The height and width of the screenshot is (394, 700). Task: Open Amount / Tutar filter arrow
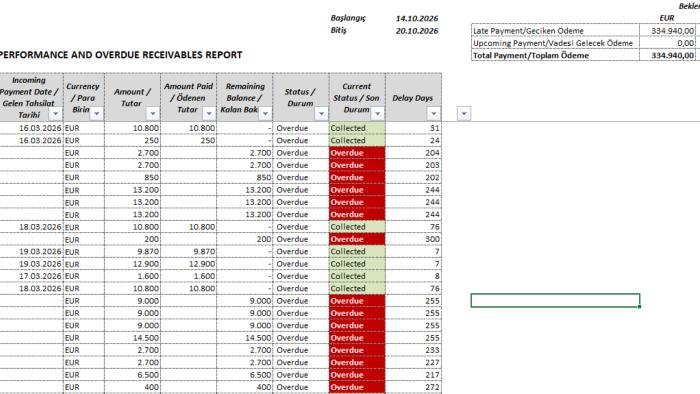(153, 114)
